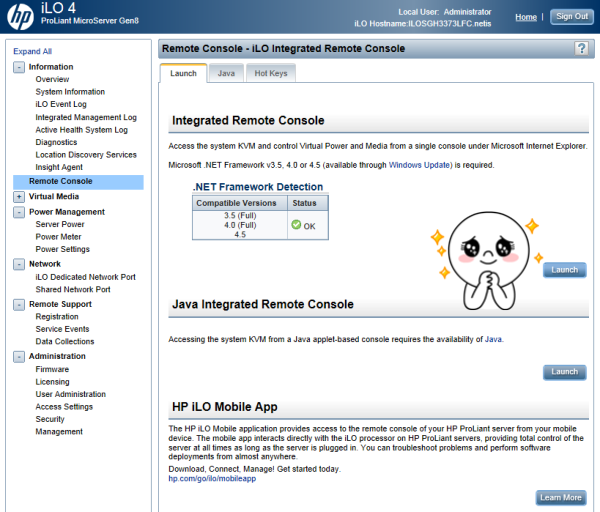Click the Remote Support section label
Viewport: 600px width, 512px height.
click(x=60, y=304)
